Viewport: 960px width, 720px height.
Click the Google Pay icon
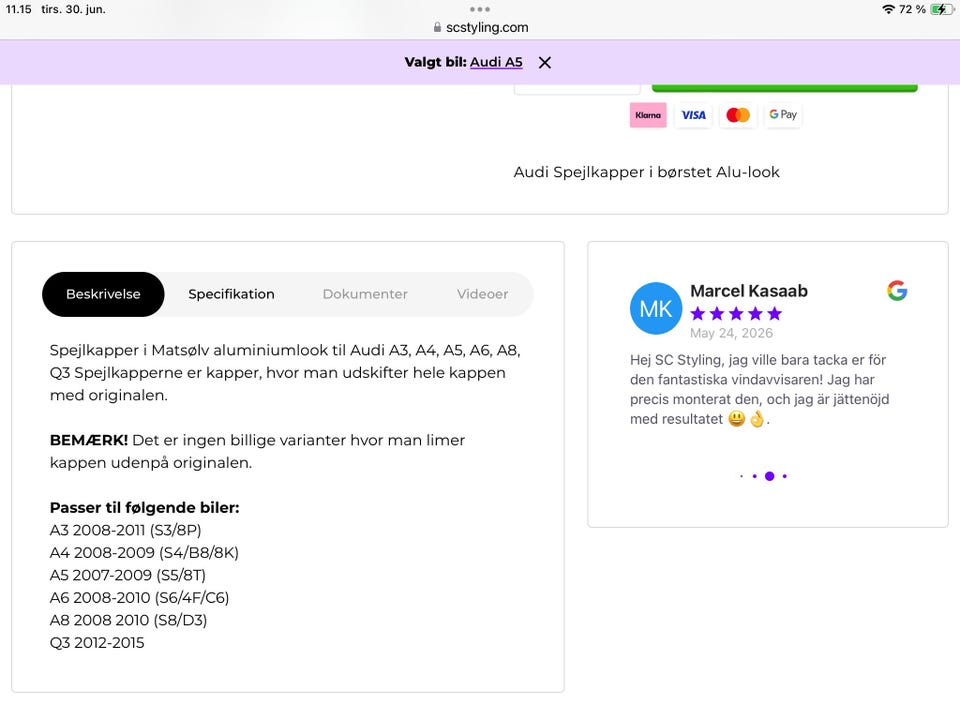[783, 115]
